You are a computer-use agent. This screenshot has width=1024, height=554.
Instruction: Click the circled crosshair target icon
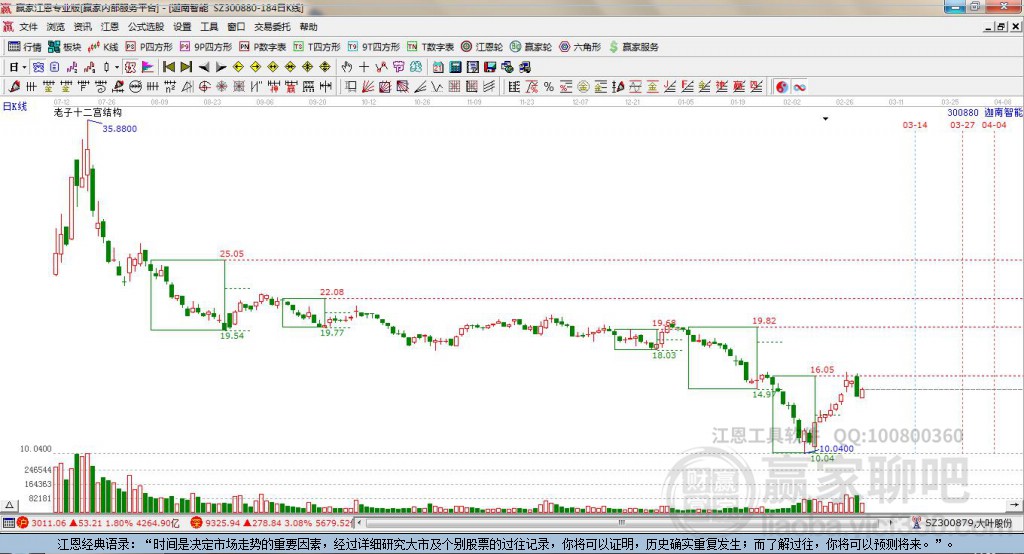pos(204,87)
